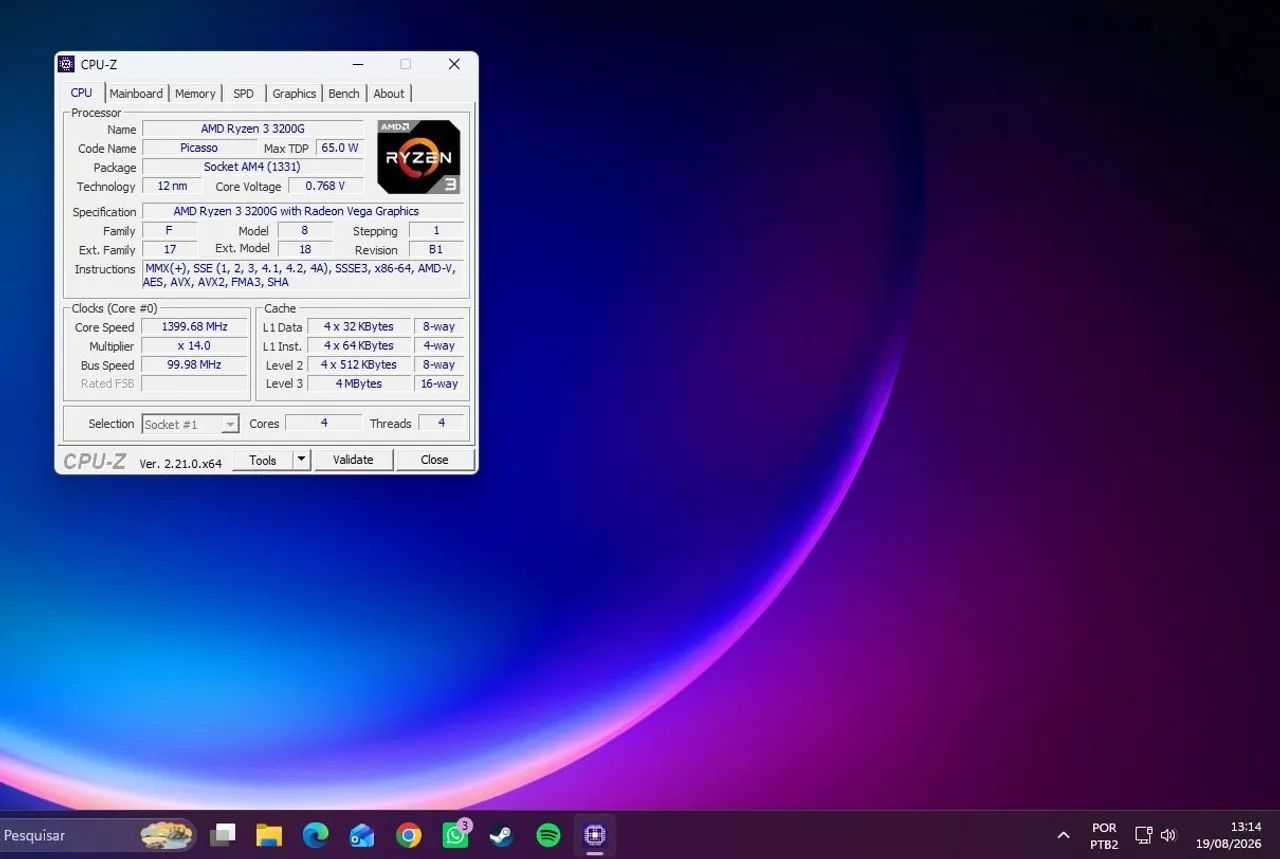1280x859 pixels.
Task: Click the Package value Socket AM4 (1331)
Action: (x=253, y=167)
